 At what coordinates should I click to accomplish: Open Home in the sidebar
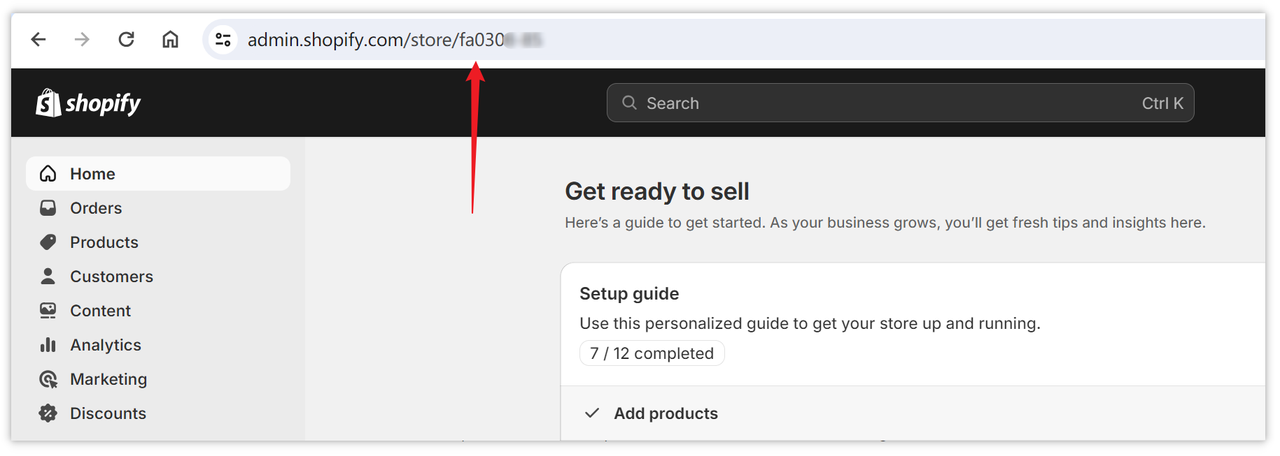(158, 174)
